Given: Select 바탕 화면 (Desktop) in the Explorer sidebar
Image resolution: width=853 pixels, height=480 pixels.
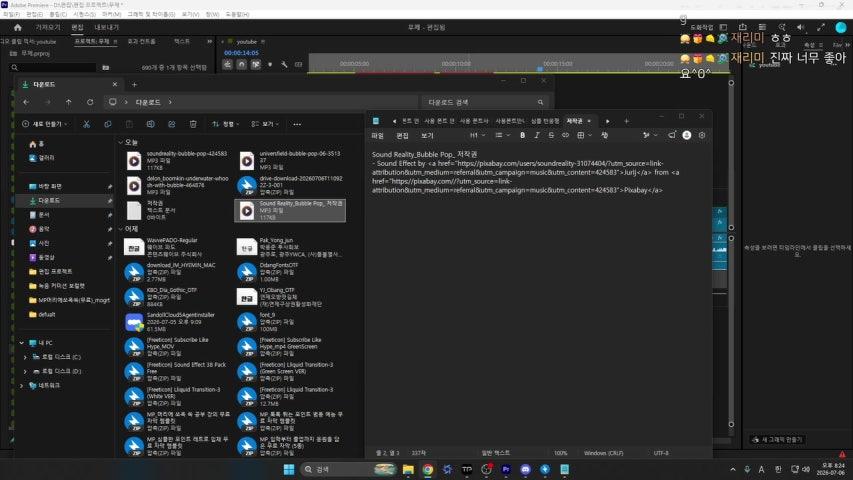Looking at the screenshot, I should point(50,186).
